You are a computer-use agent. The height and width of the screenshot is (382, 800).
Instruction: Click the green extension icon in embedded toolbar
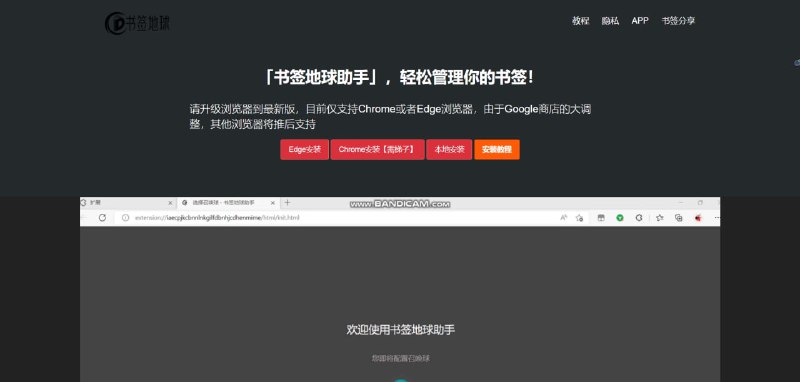pyautogui.click(x=620, y=218)
